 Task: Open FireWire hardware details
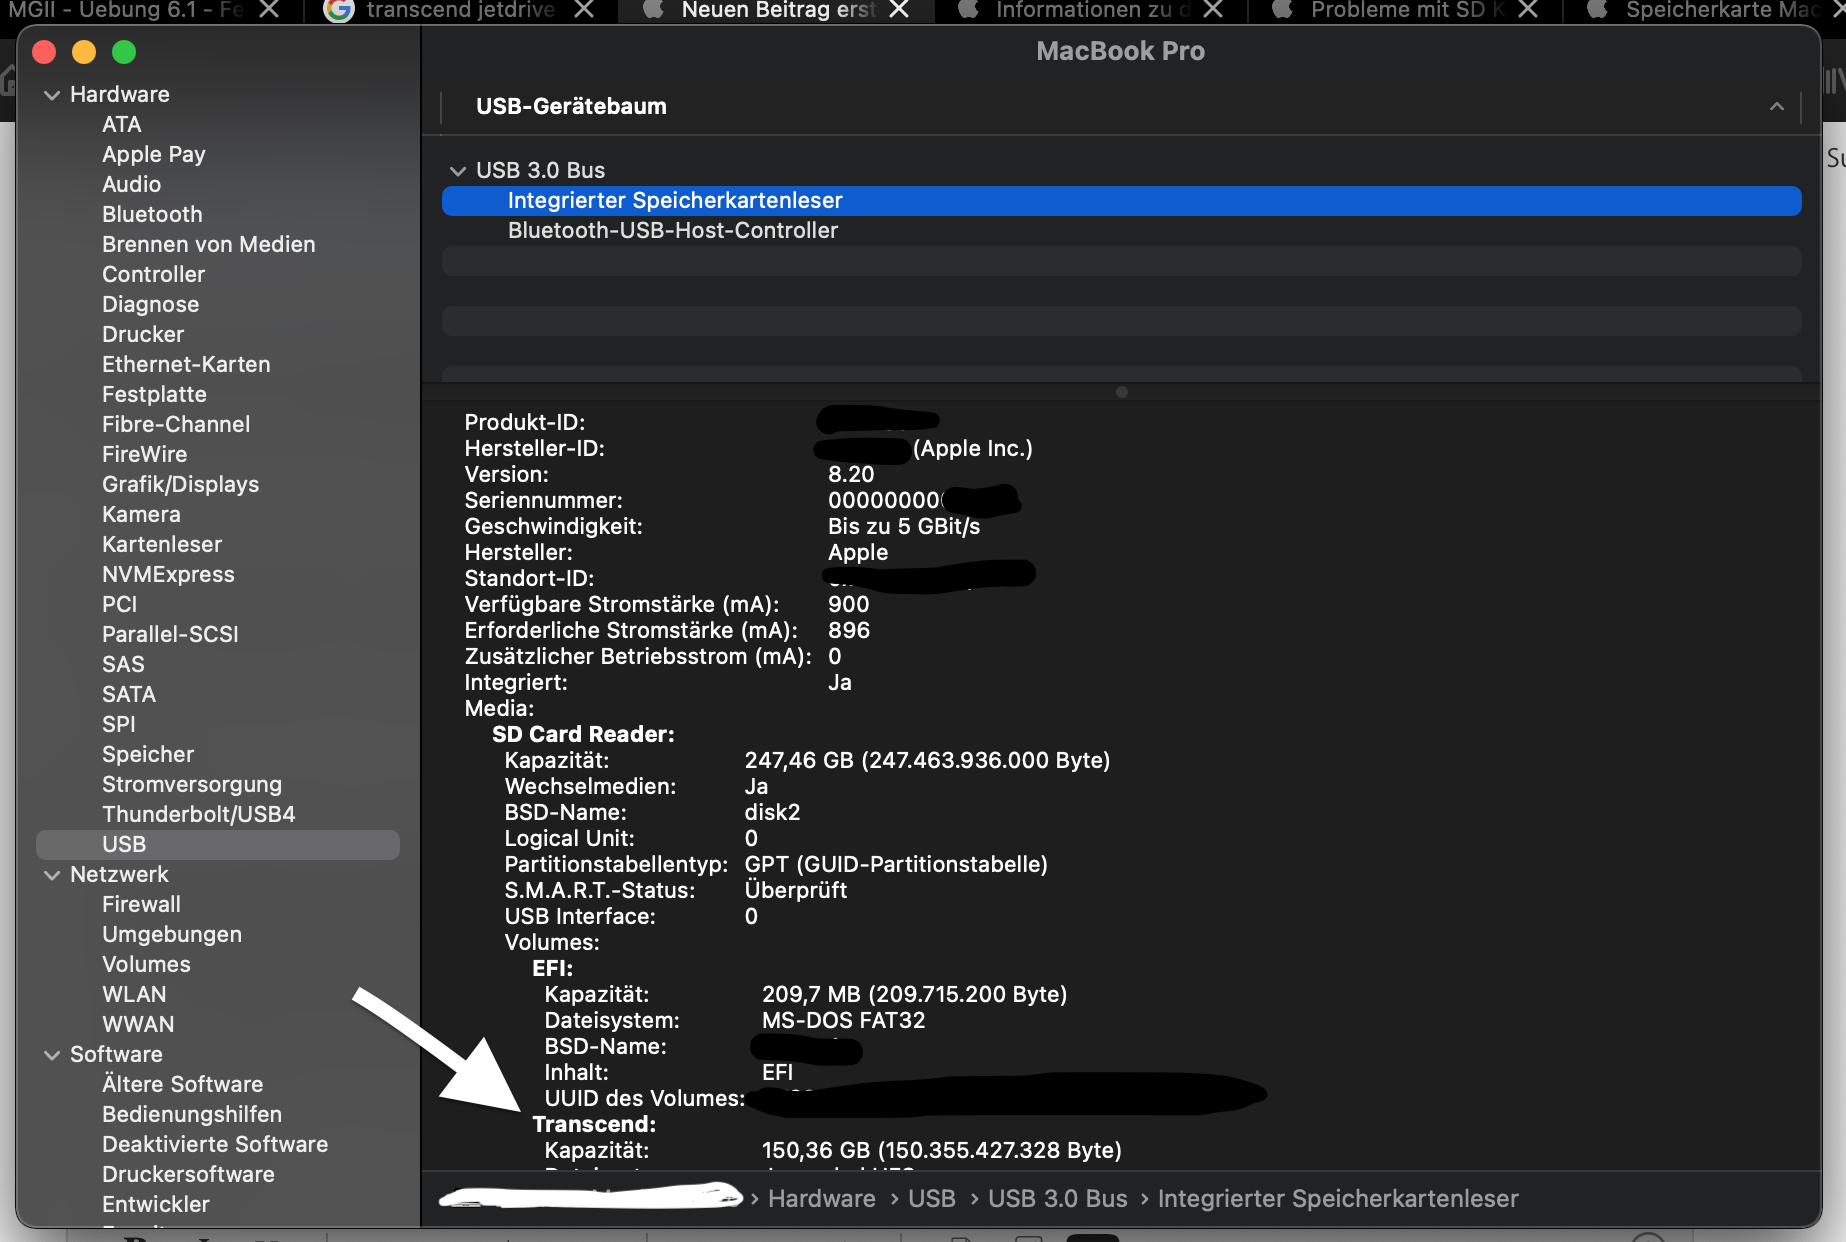[x=145, y=455]
